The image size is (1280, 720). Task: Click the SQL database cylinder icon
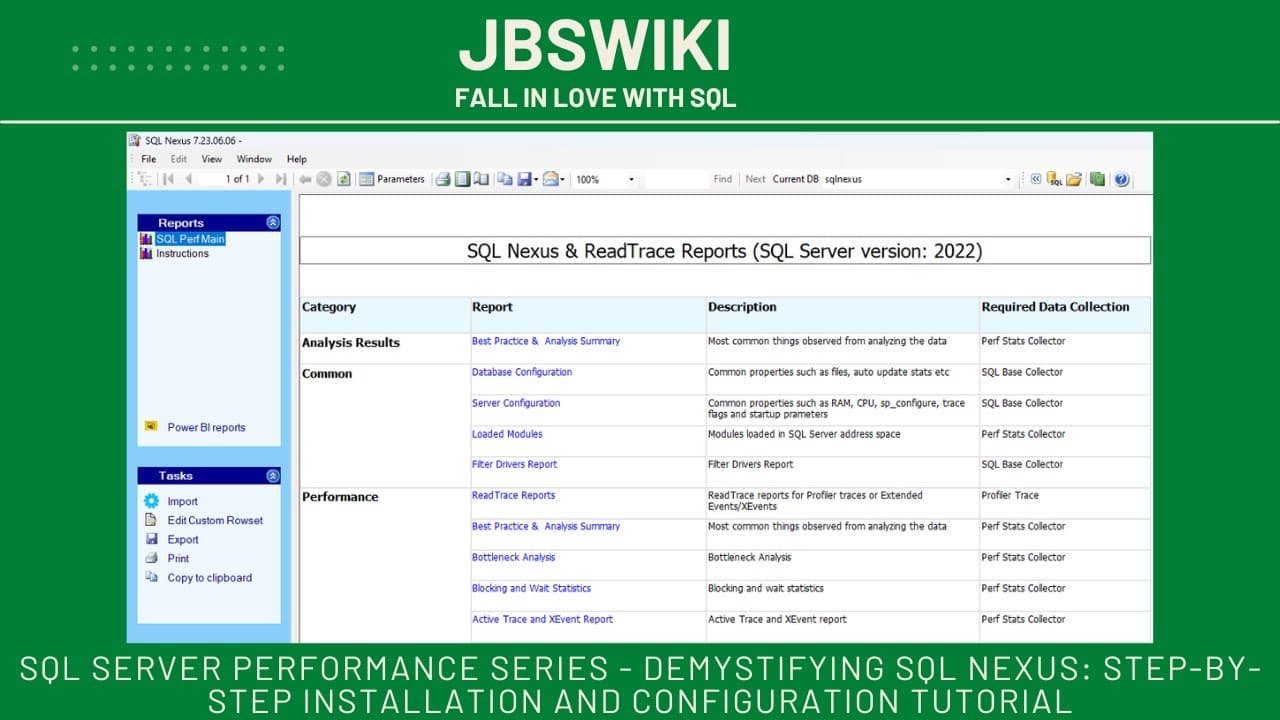[1055, 179]
